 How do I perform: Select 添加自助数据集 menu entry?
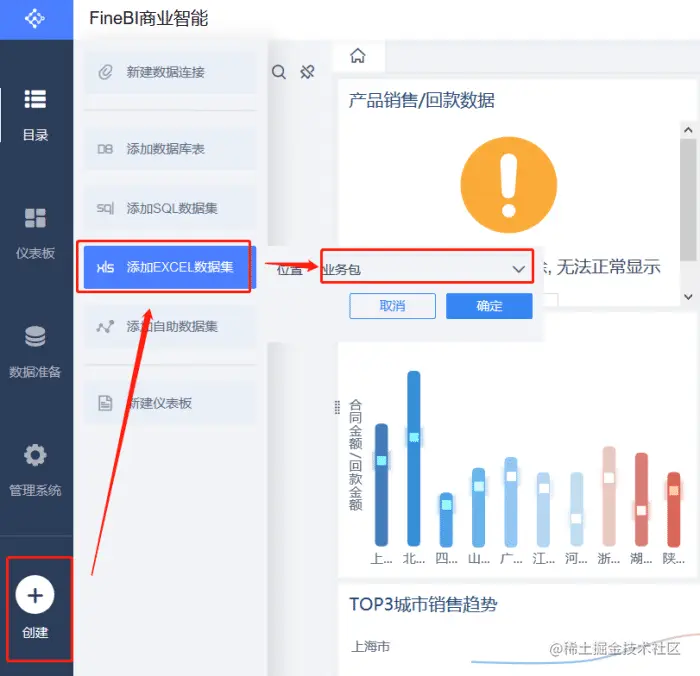pos(170,326)
